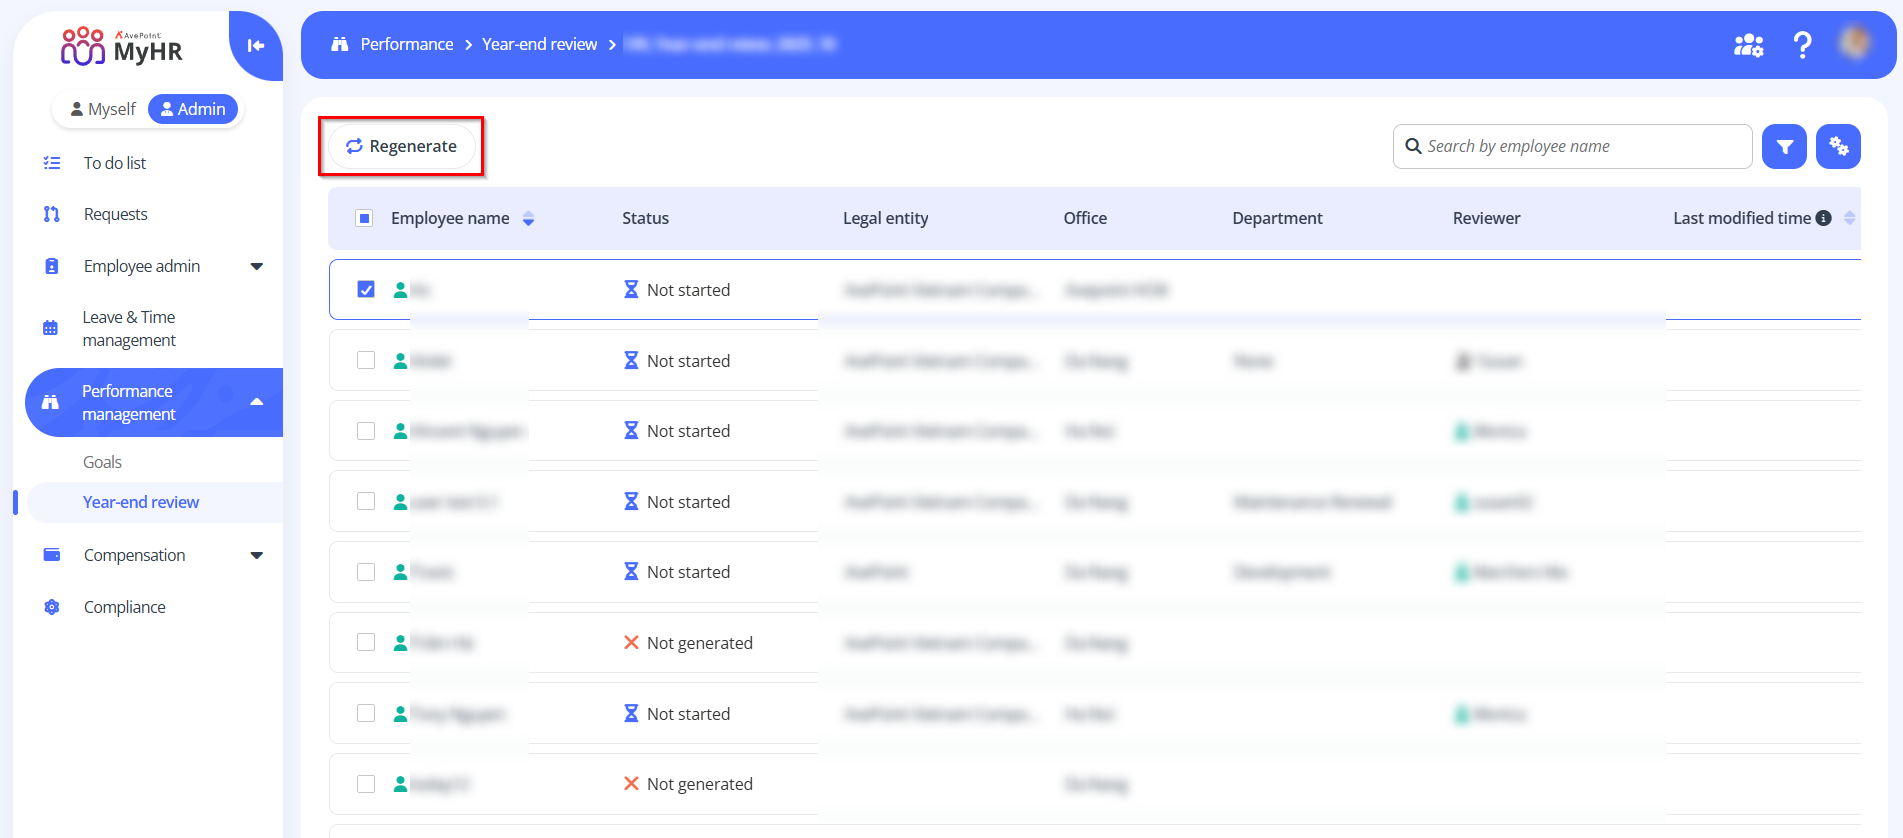
Task: Click the info icon beside Last modified time
Action: click(x=1824, y=218)
